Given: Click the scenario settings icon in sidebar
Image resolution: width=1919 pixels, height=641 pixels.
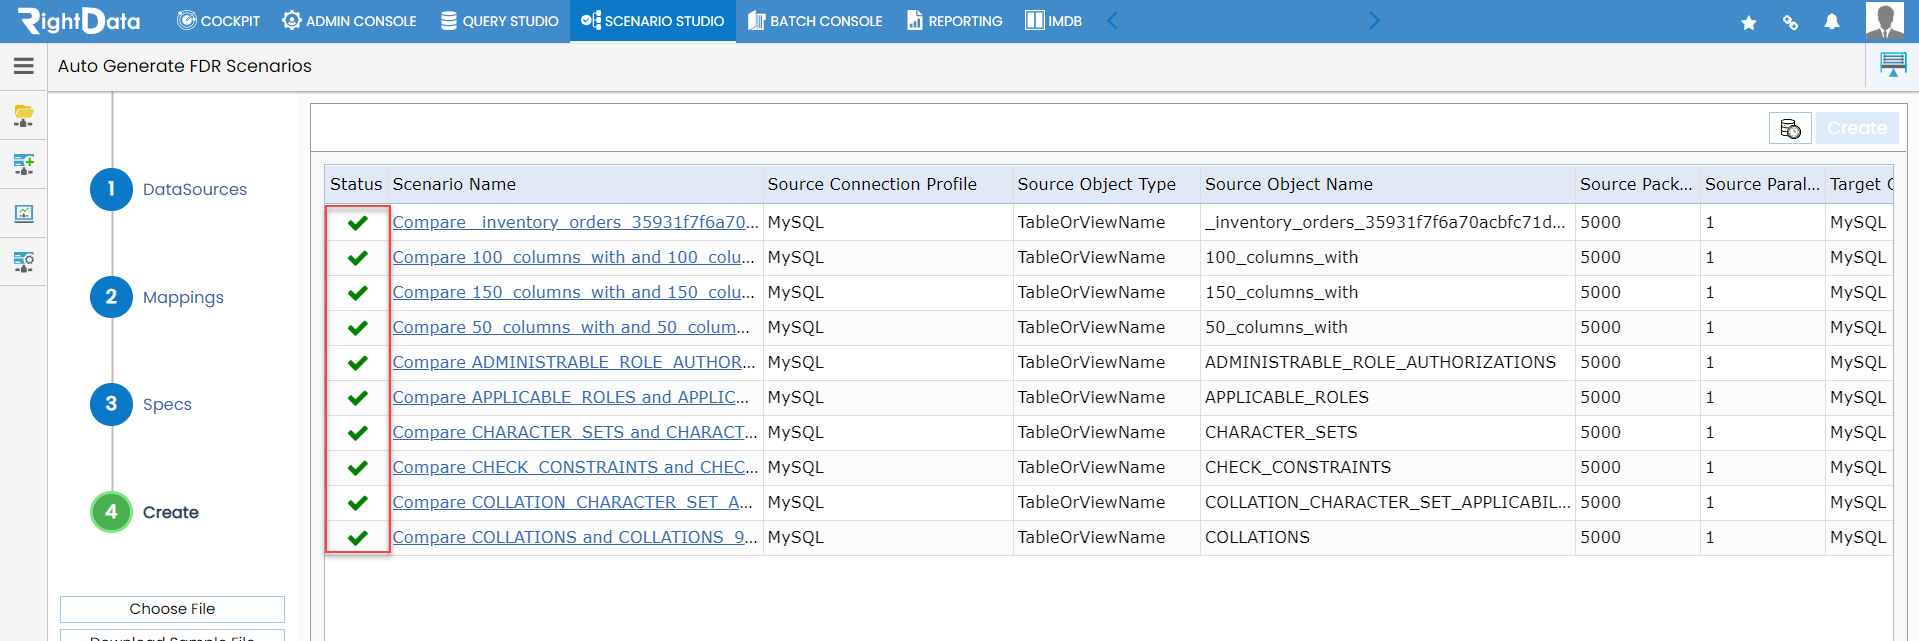Looking at the screenshot, I should tap(24, 262).
